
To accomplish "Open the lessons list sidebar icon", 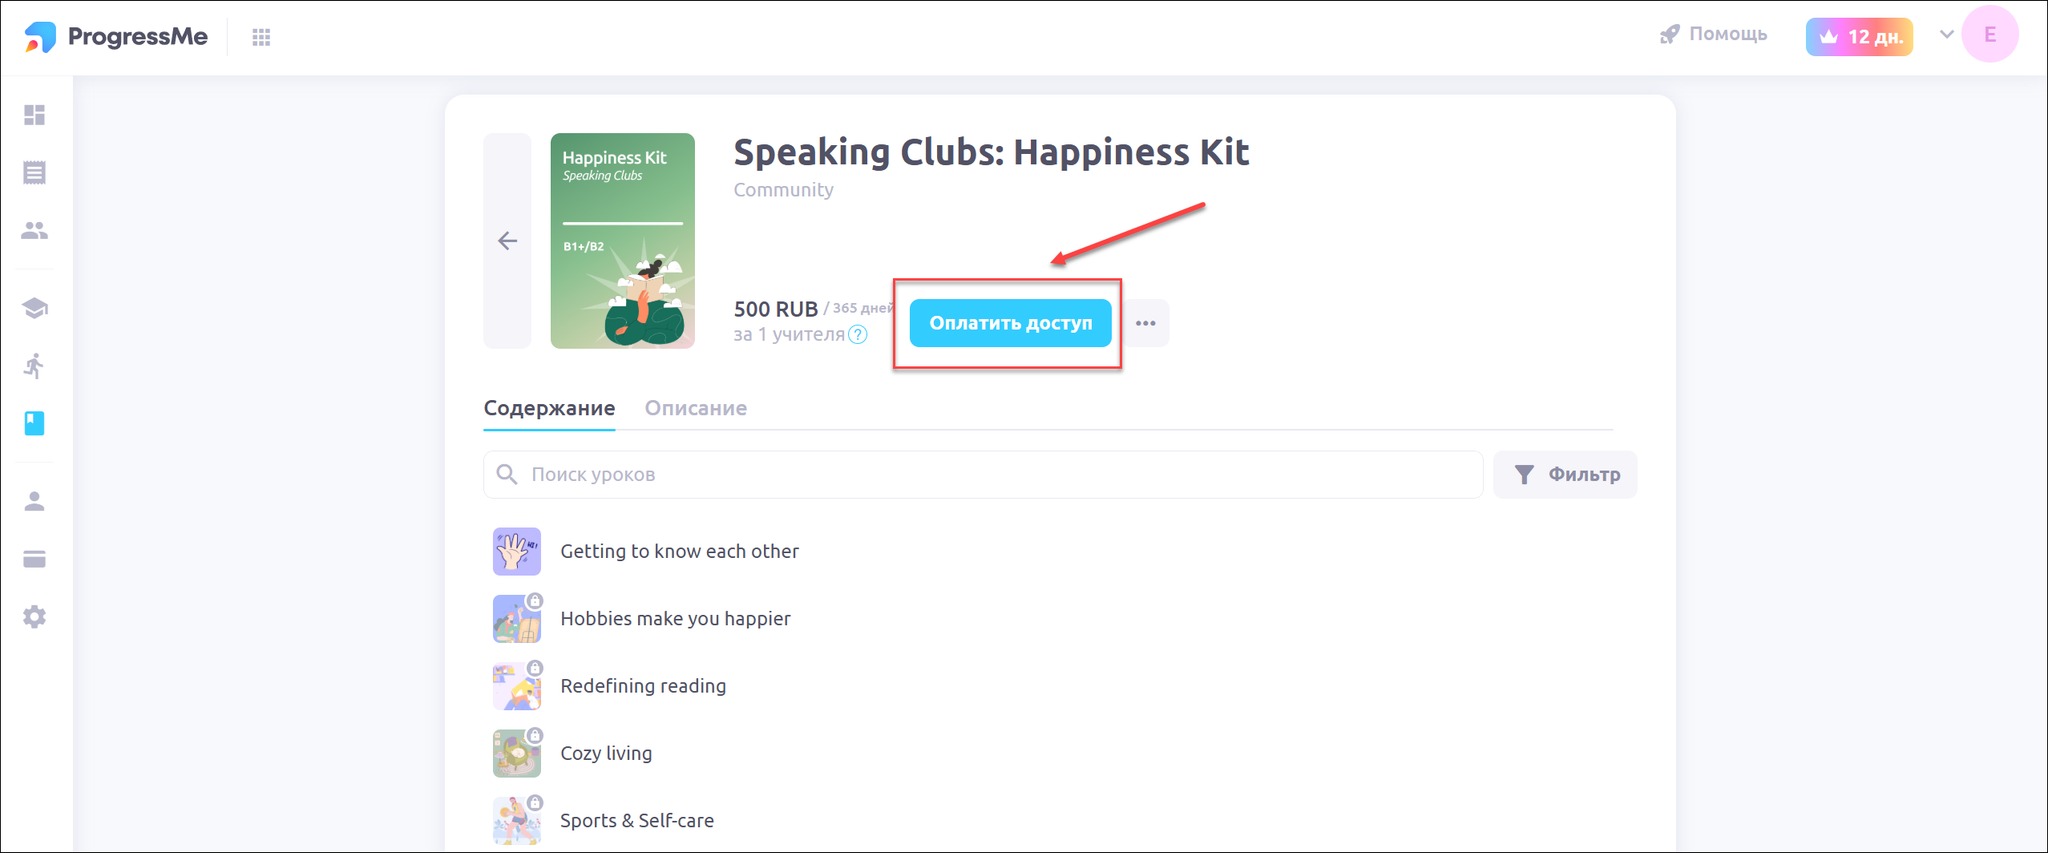I will (35, 173).
